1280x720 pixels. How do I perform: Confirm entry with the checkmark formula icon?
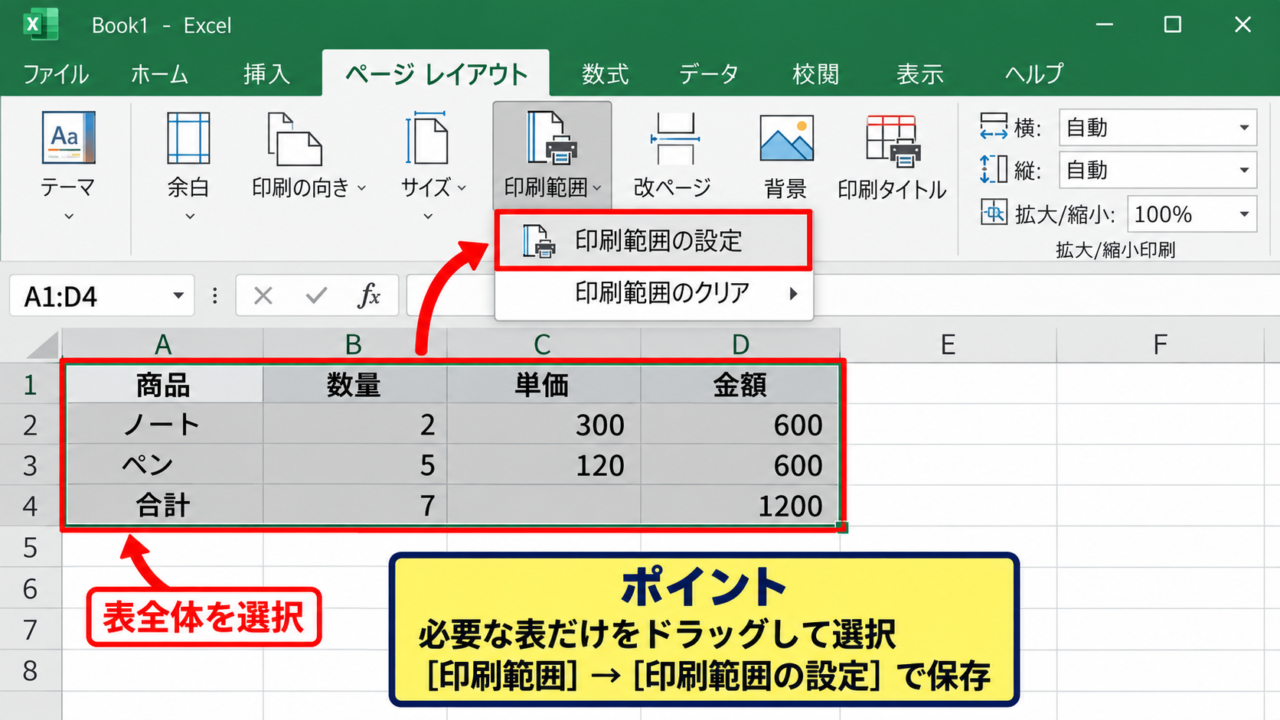tap(317, 296)
